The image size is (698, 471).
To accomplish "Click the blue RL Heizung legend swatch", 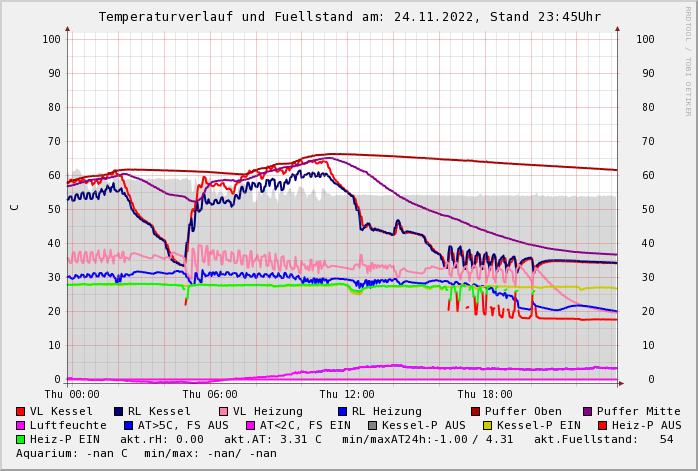I will click(x=342, y=411).
